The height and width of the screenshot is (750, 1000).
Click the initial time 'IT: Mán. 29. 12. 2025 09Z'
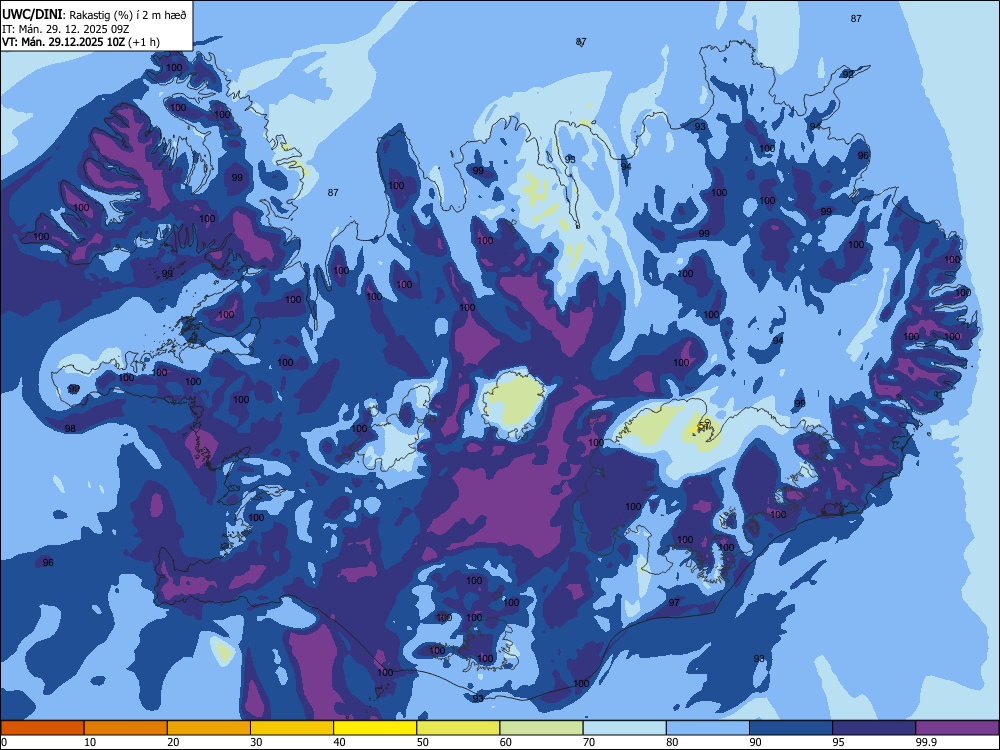[66, 29]
